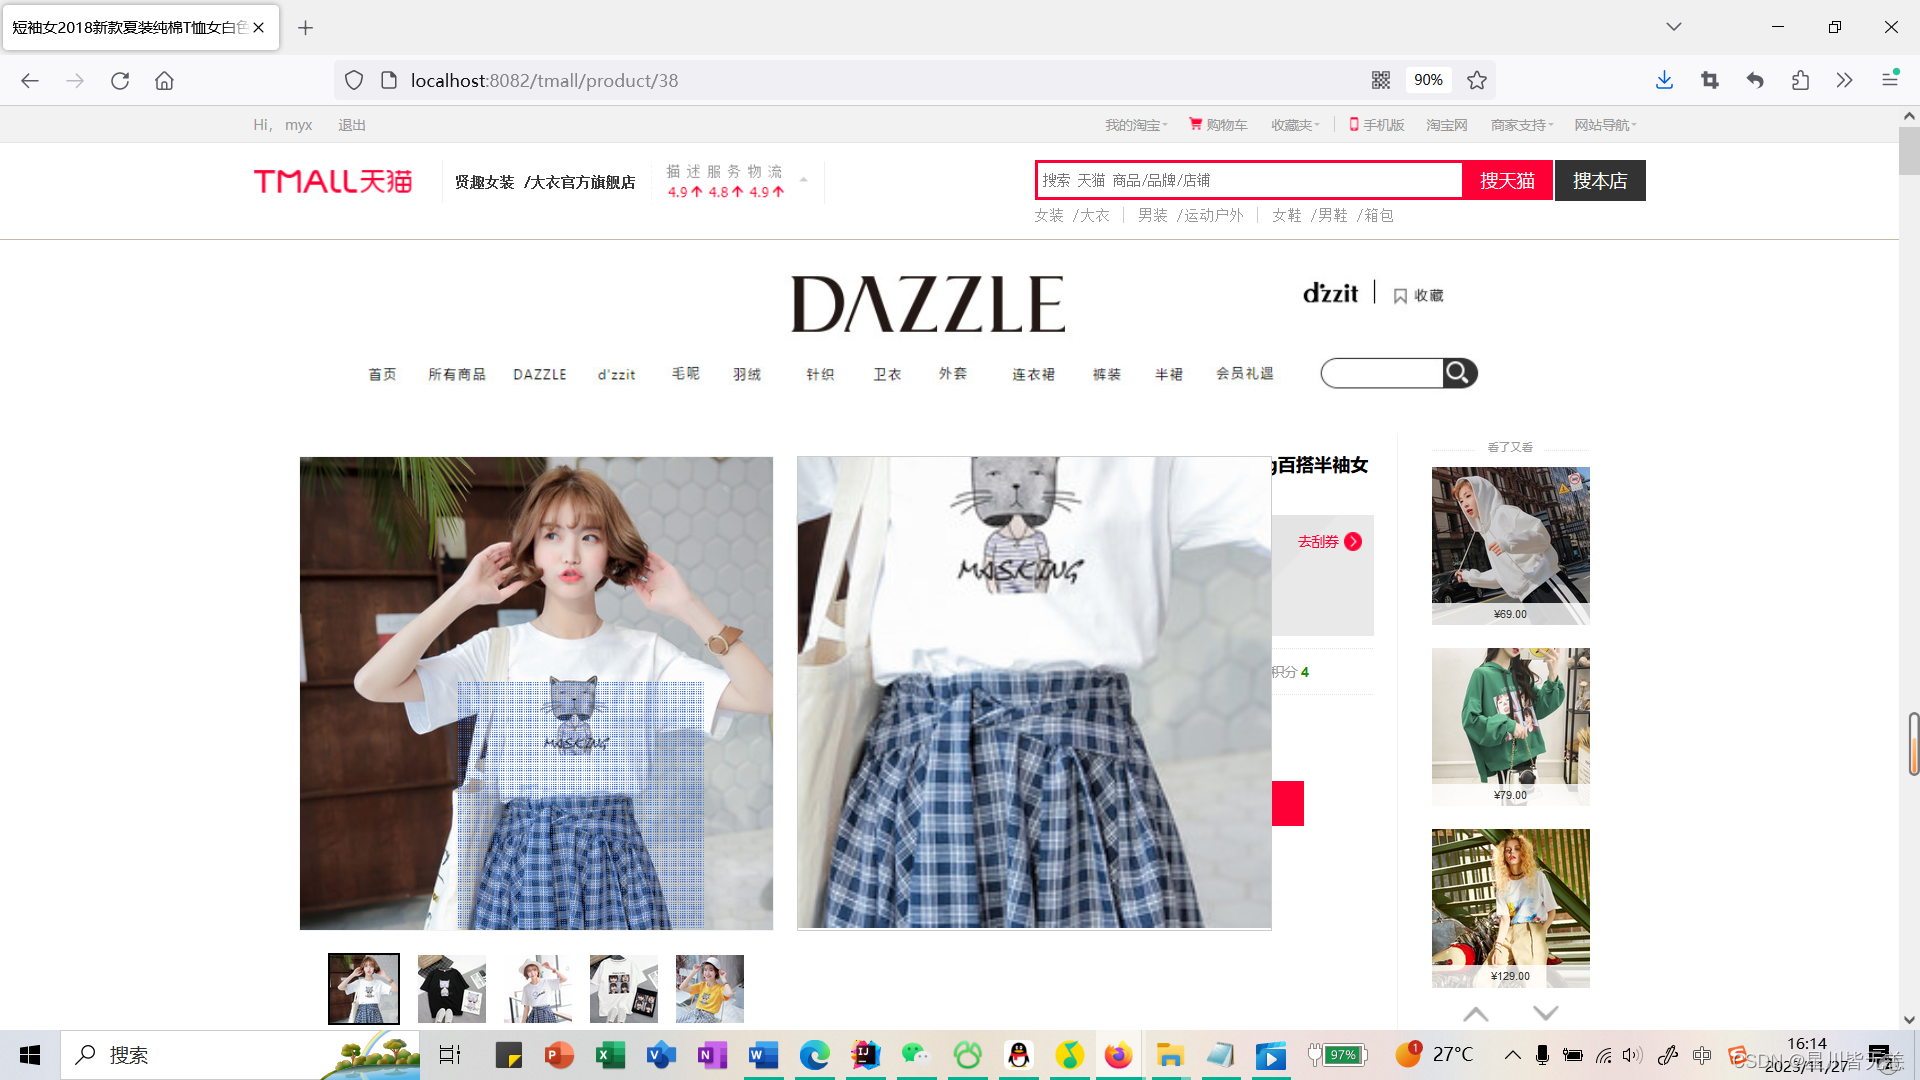Click the 90% zoom level indicator

(x=1428, y=80)
